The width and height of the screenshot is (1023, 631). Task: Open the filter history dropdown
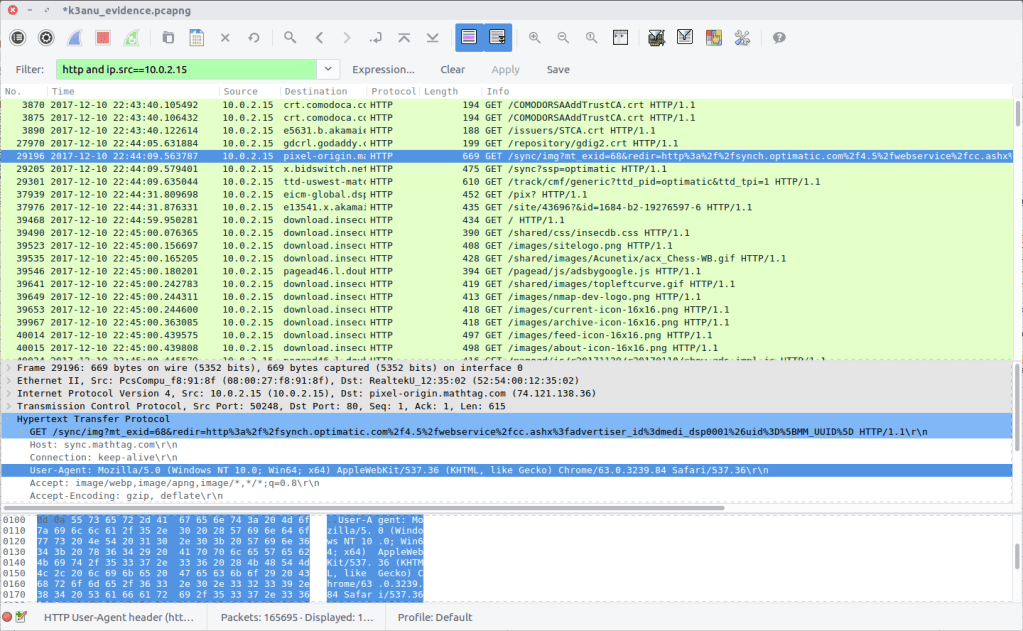329,69
